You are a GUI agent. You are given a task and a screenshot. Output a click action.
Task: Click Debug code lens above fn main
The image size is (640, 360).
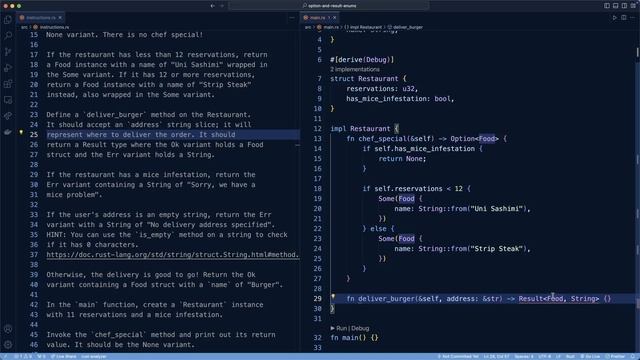(360, 328)
